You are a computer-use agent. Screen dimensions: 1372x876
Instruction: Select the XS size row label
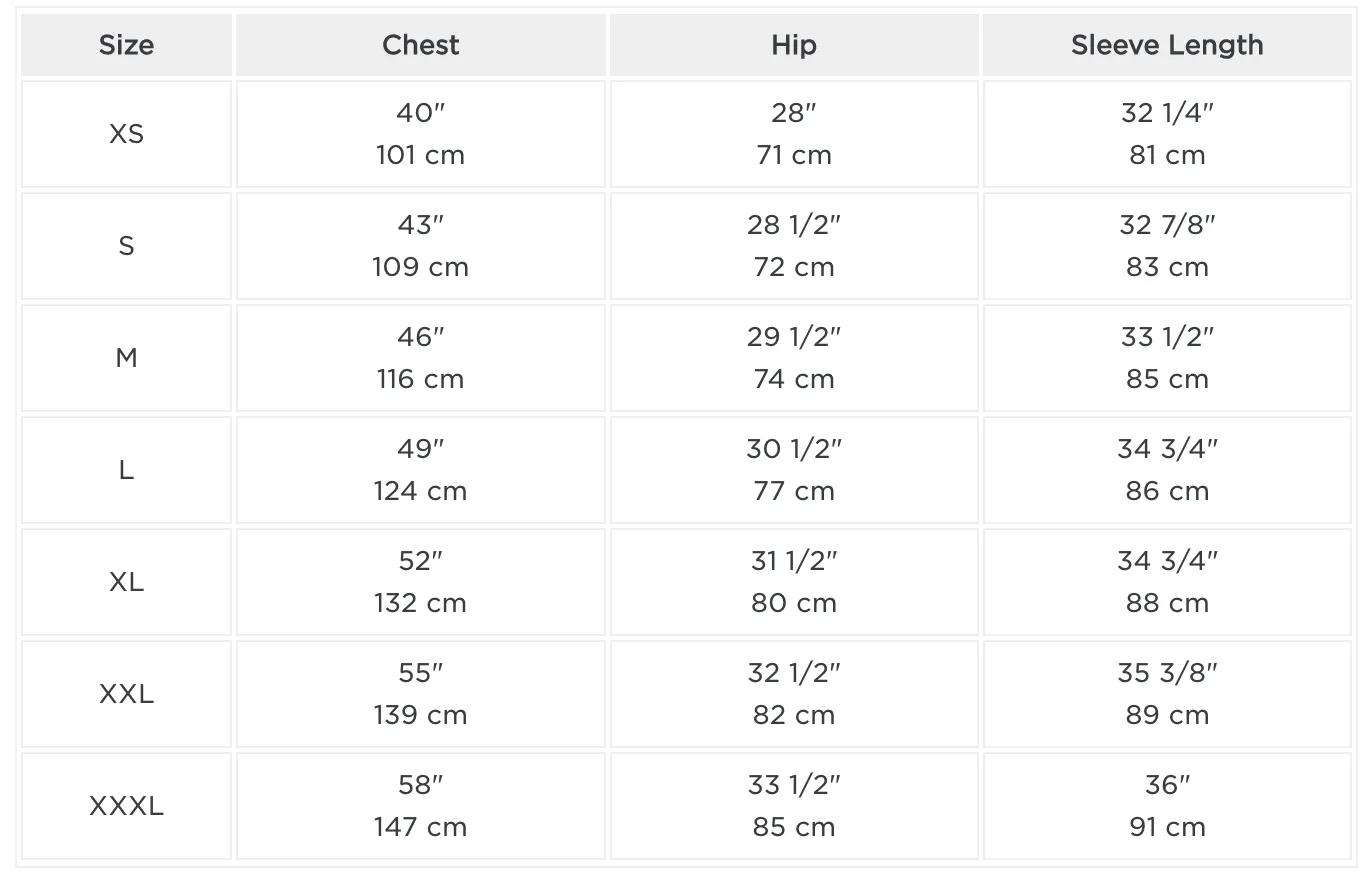coord(127,134)
